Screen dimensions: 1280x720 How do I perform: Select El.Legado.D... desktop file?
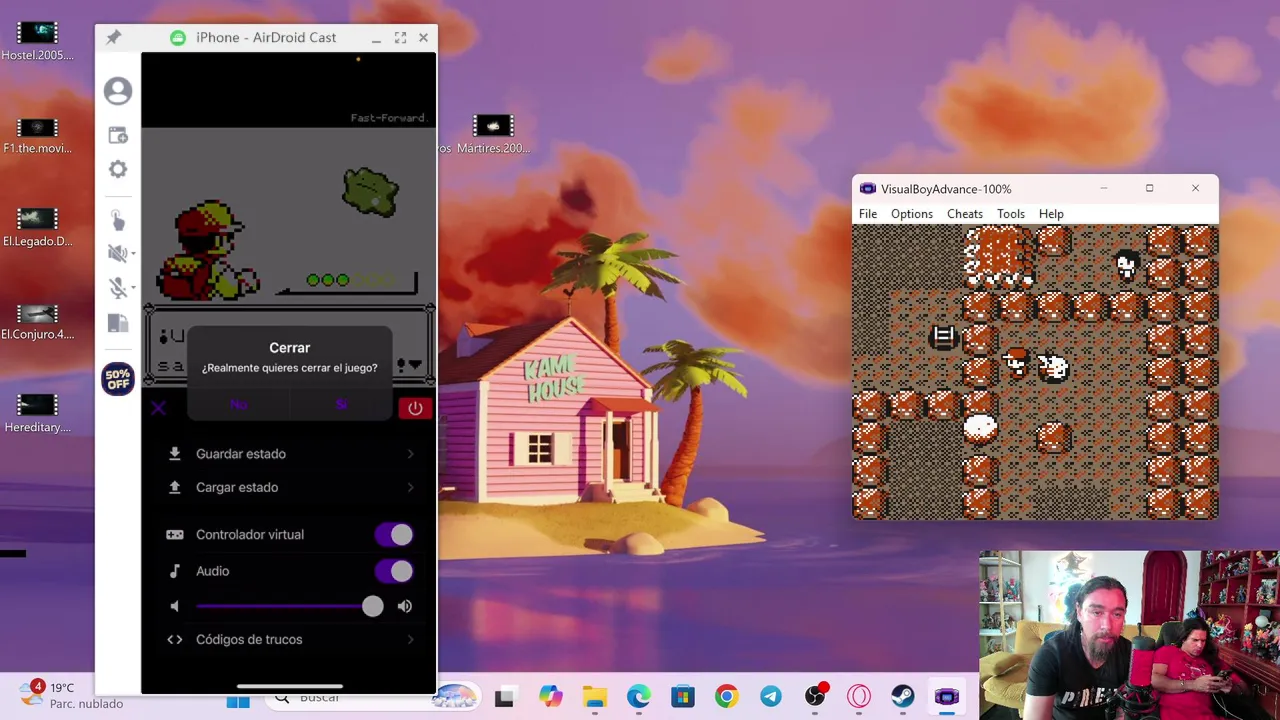[38, 227]
